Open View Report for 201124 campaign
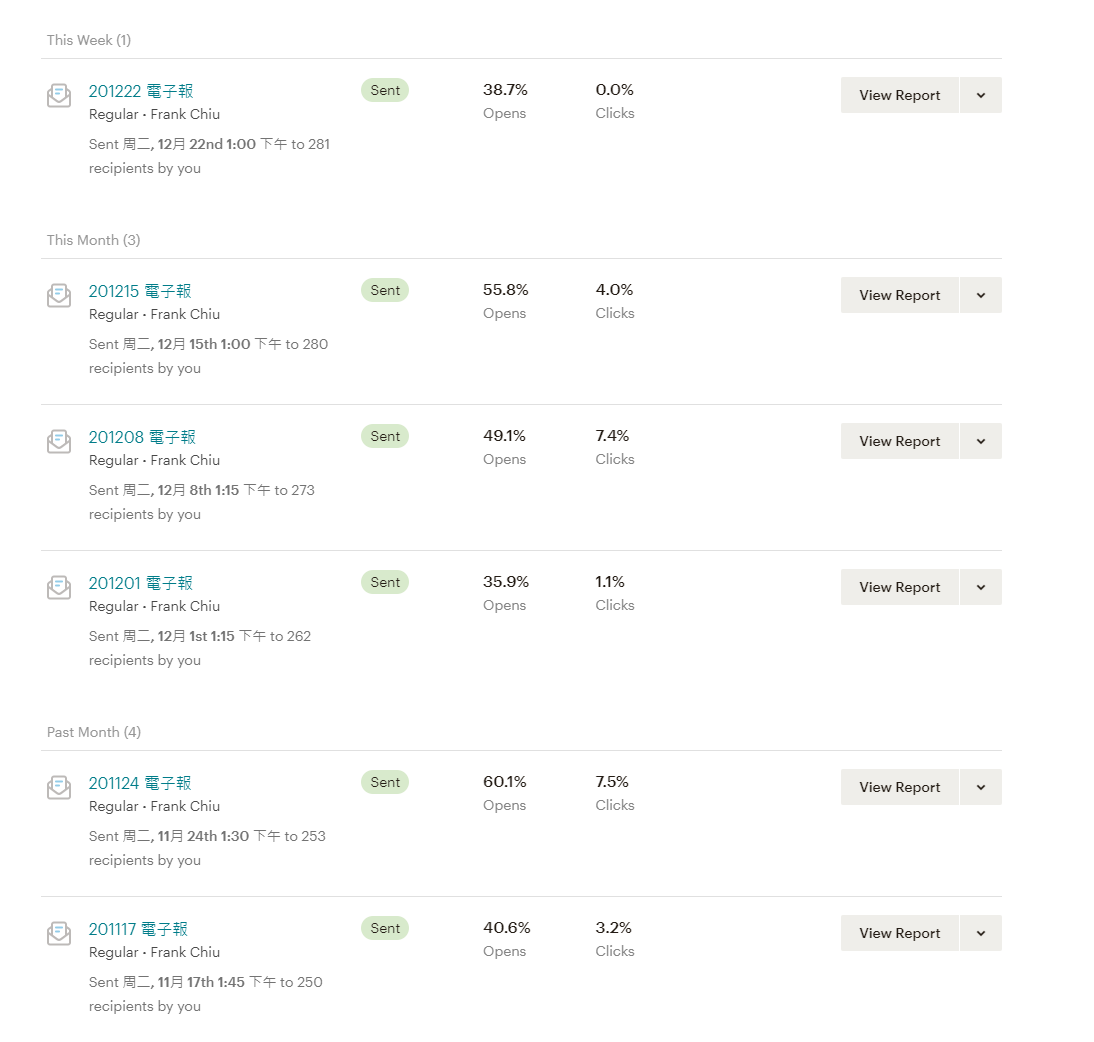Viewport: 1094px width, 1042px height. 899,787
